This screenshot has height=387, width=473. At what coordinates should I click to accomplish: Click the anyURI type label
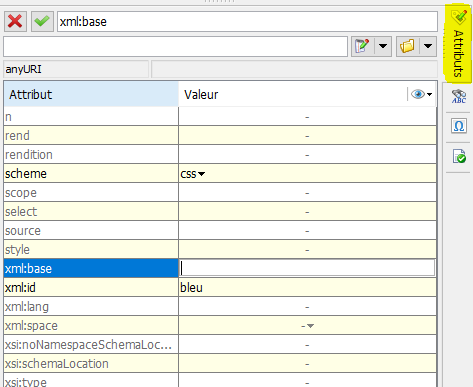tap(23, 69)
